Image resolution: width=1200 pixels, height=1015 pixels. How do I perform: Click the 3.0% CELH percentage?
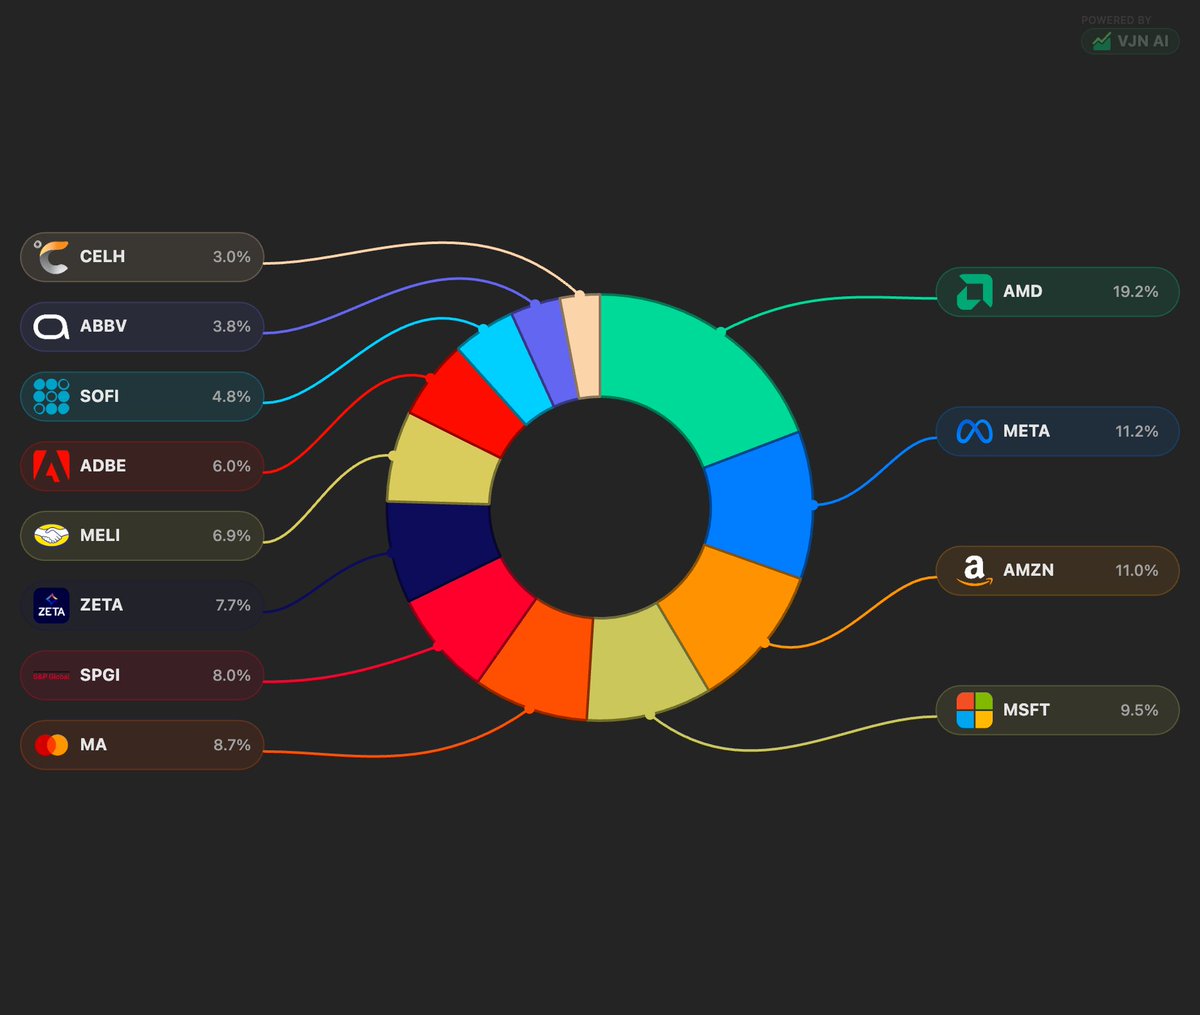(231, 257)
